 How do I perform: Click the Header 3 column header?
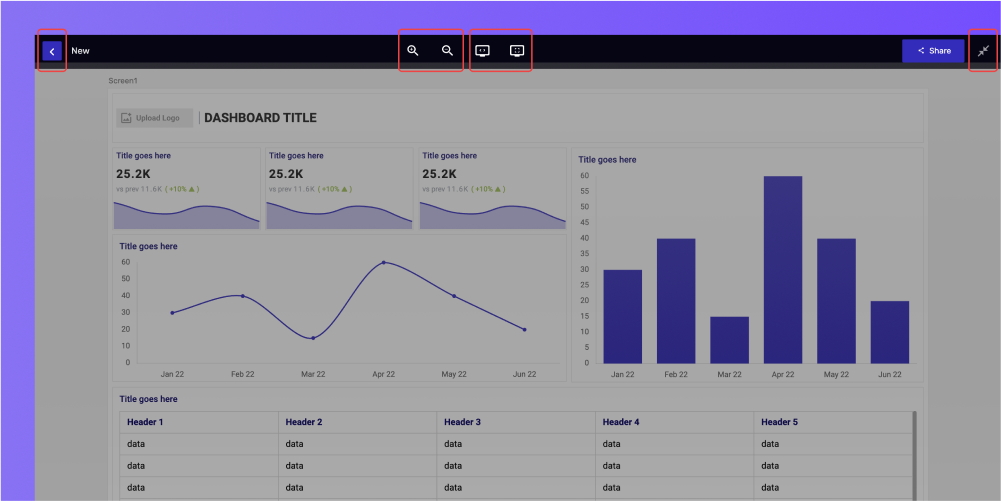pyautogui.click(x=516, y=422)
